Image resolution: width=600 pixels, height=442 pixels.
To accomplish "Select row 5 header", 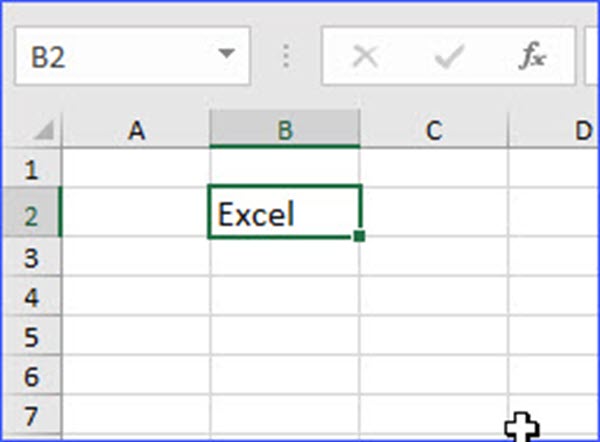I will pos(31,336).
